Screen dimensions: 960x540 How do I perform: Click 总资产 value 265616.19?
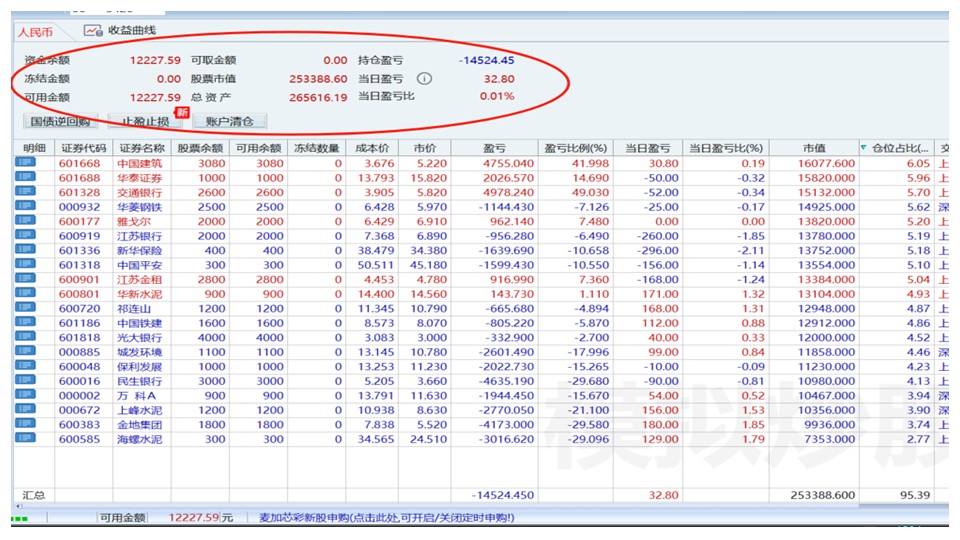(x=318, y=97)
